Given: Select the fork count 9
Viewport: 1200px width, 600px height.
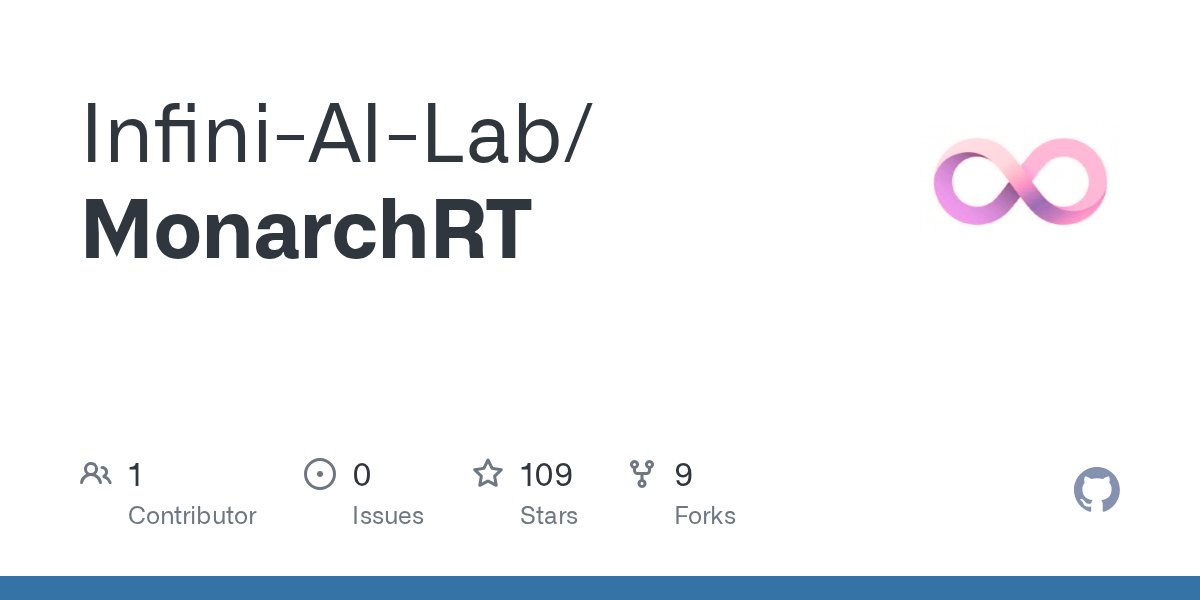Looking at the screenshot, I should tap(684, 475).
